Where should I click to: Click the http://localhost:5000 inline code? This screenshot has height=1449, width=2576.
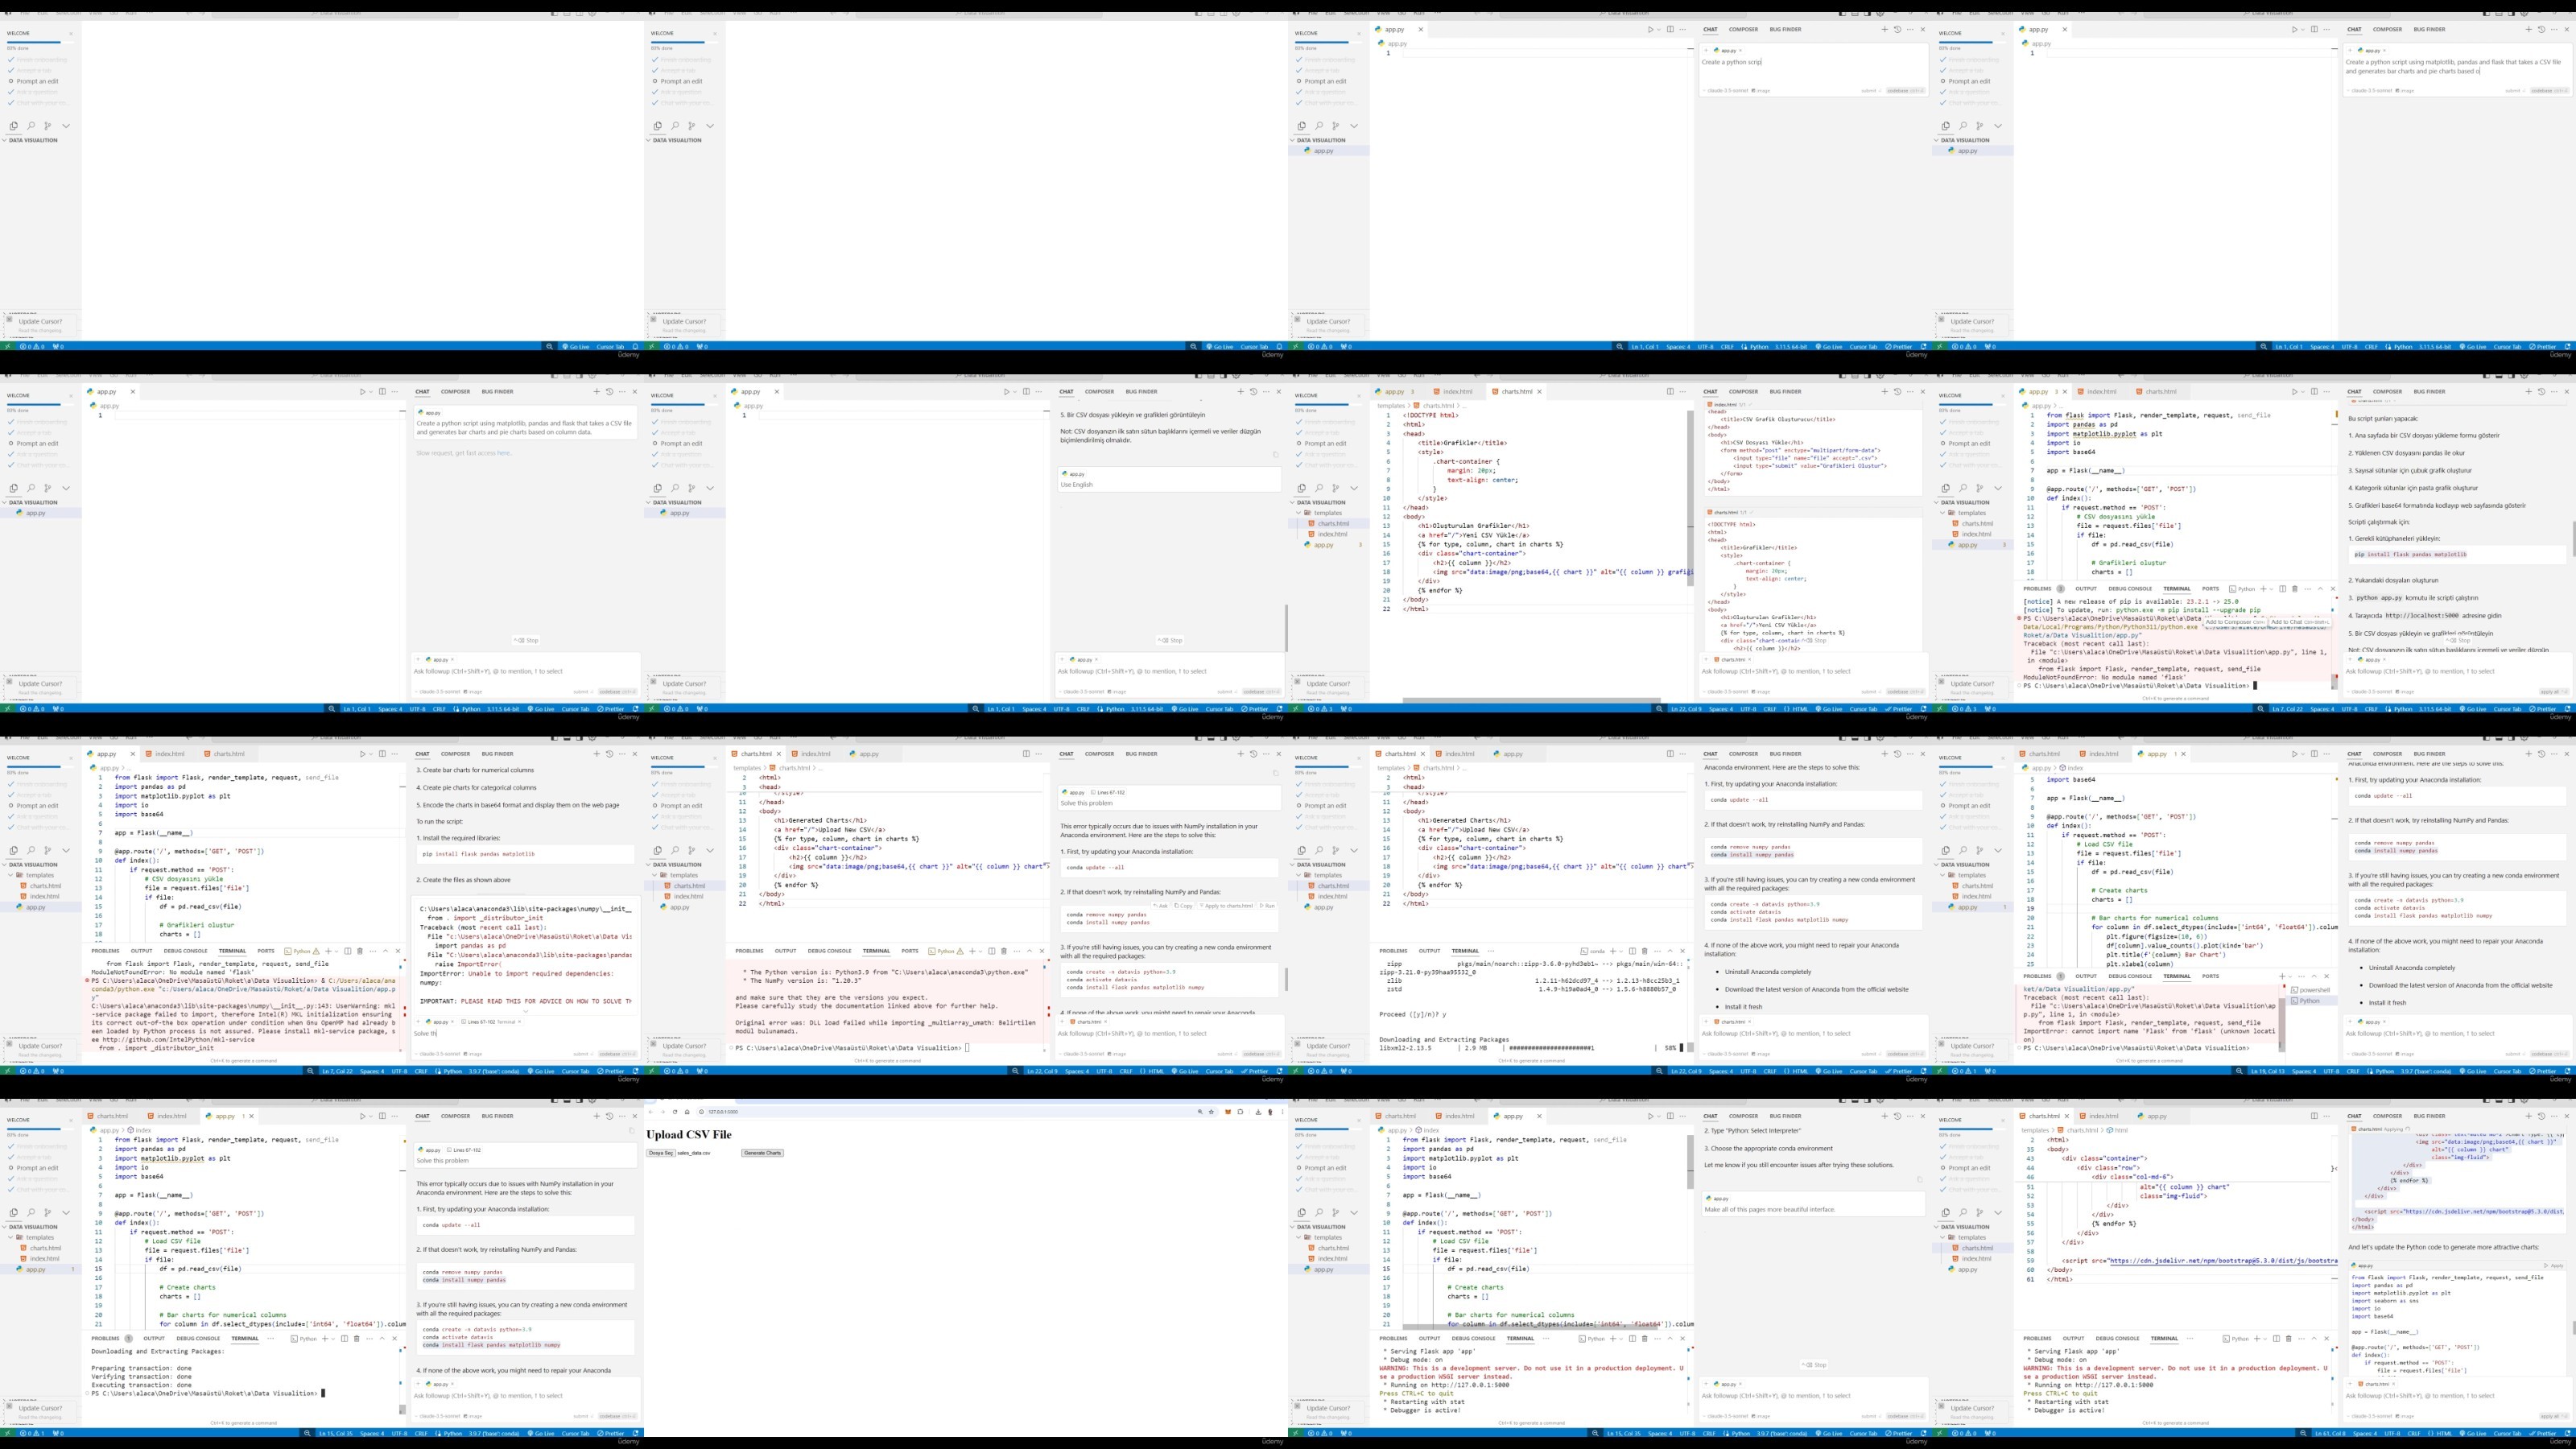pyautogui.click(x=2422, y=616)
